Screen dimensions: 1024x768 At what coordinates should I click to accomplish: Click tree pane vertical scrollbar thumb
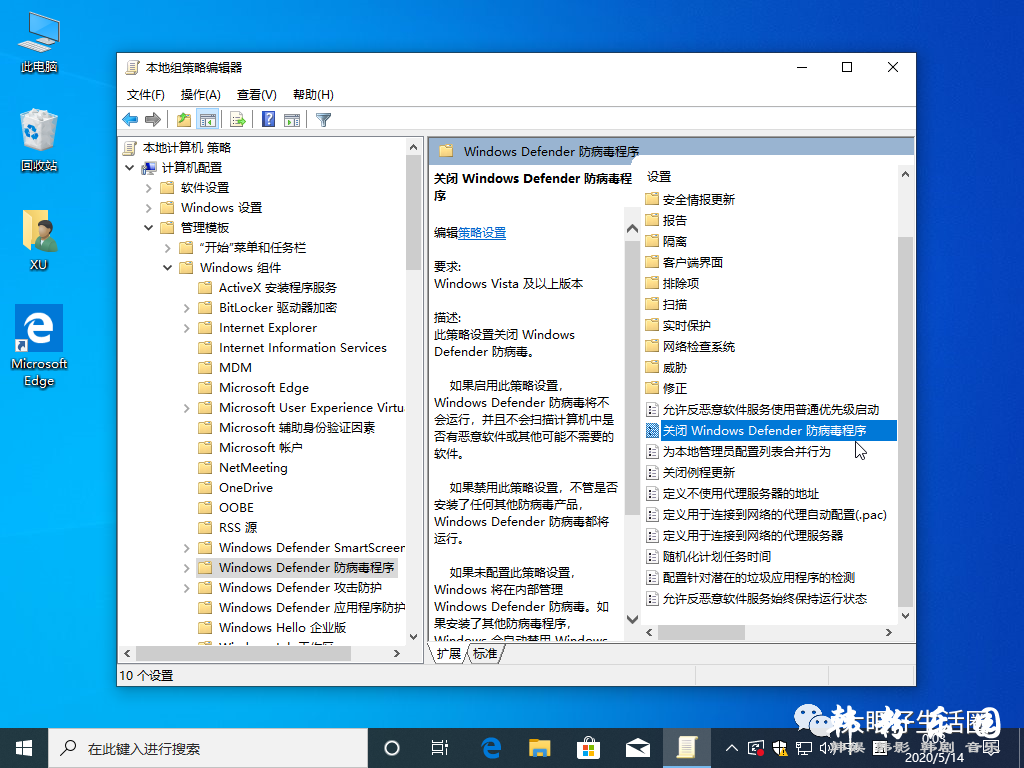pos(413,213)
